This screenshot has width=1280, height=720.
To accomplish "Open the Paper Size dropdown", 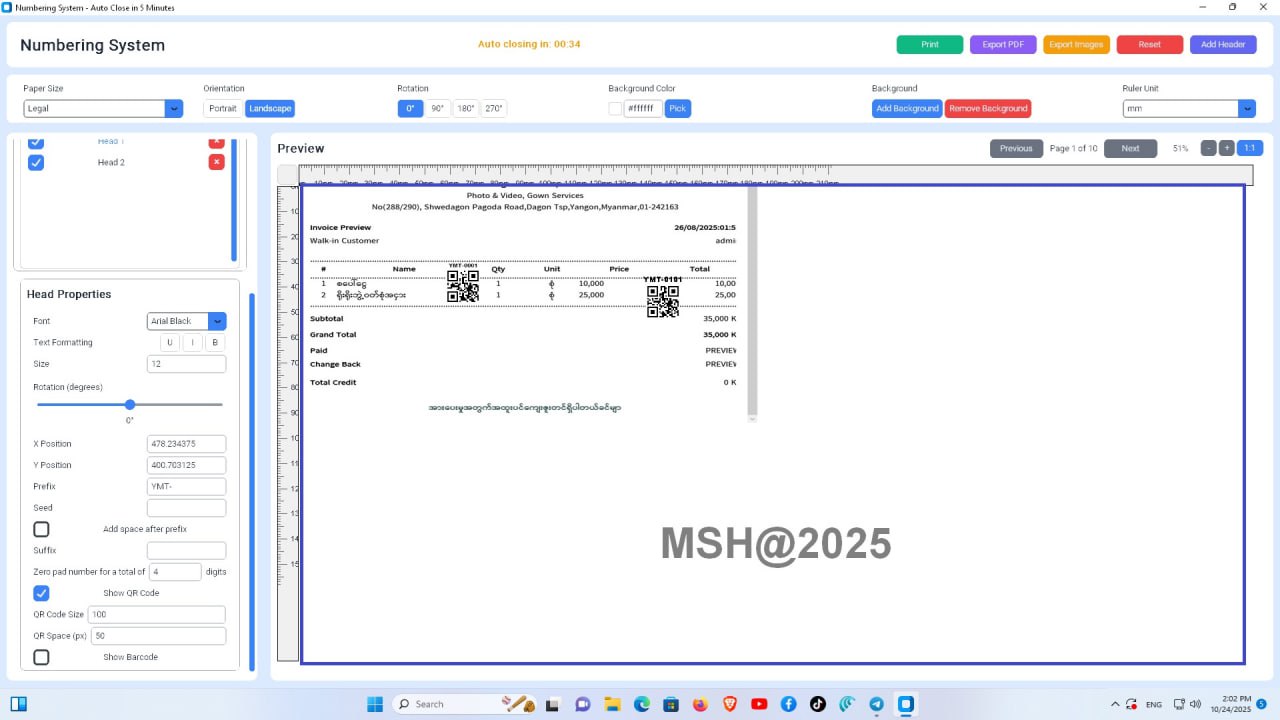I will 102,108.
